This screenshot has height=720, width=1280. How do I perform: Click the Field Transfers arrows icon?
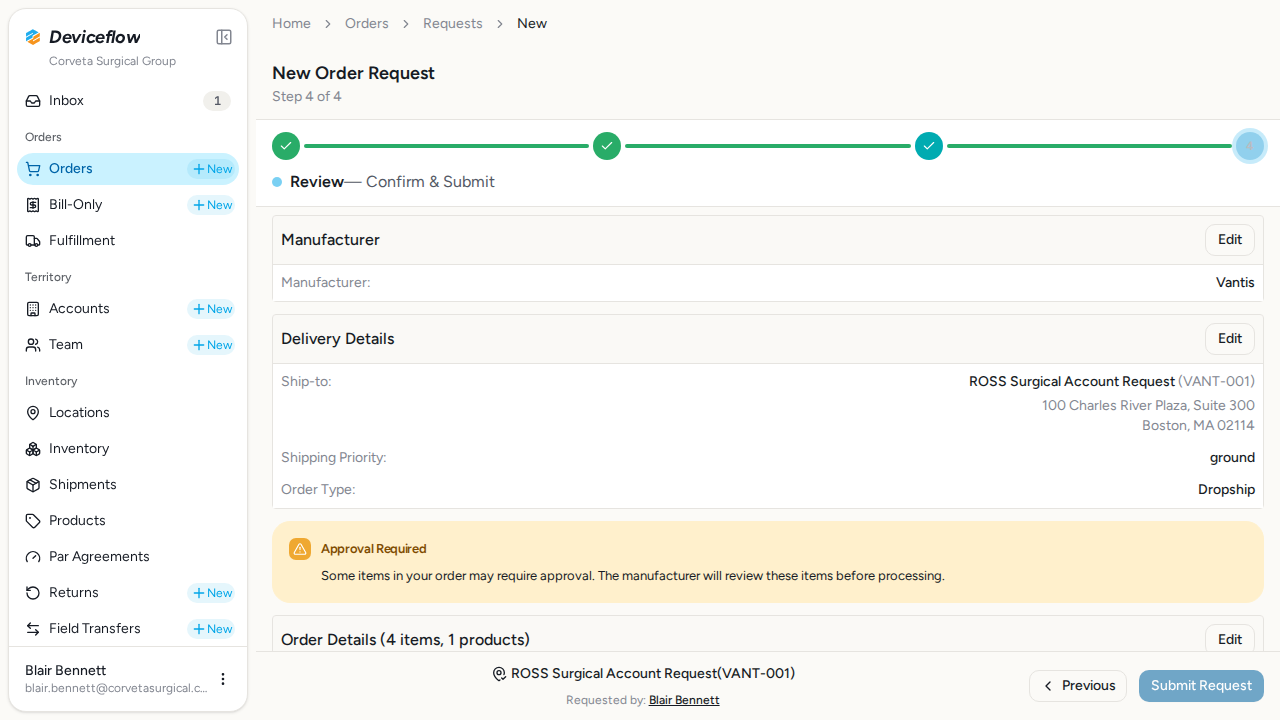point(33,629)
